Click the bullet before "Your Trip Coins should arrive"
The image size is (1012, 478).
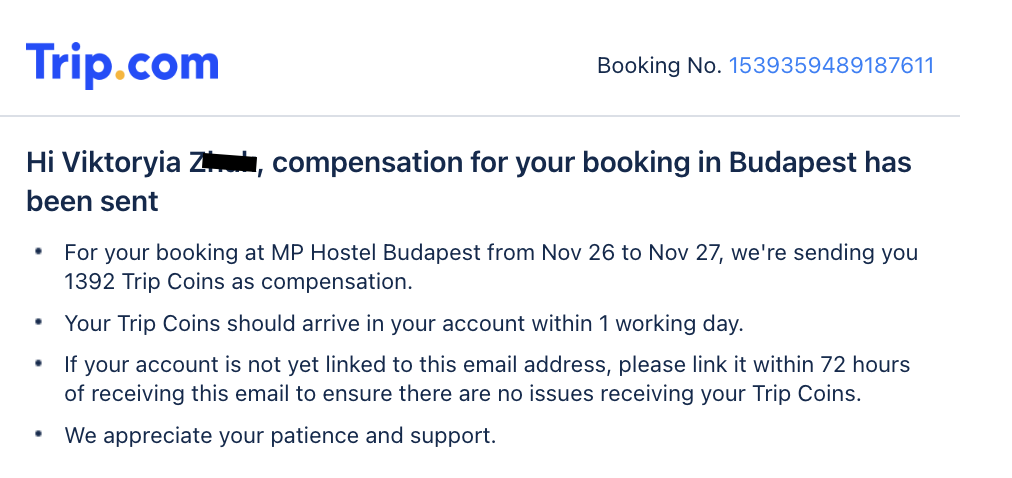click(x=38, y=323)
